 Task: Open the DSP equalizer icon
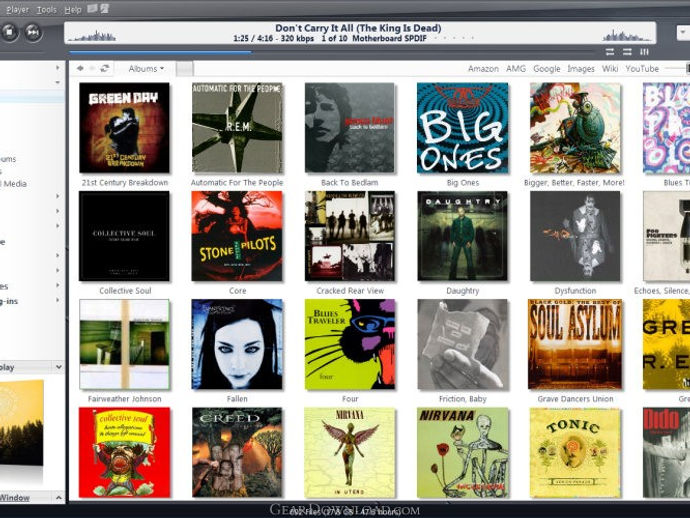coord(645,52)
